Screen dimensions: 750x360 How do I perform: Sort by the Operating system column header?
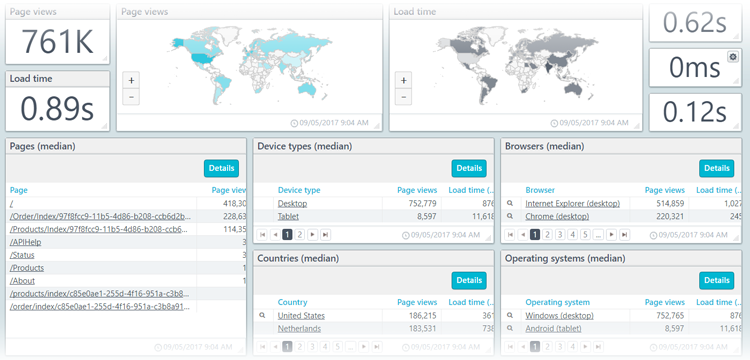pos(558,302)
